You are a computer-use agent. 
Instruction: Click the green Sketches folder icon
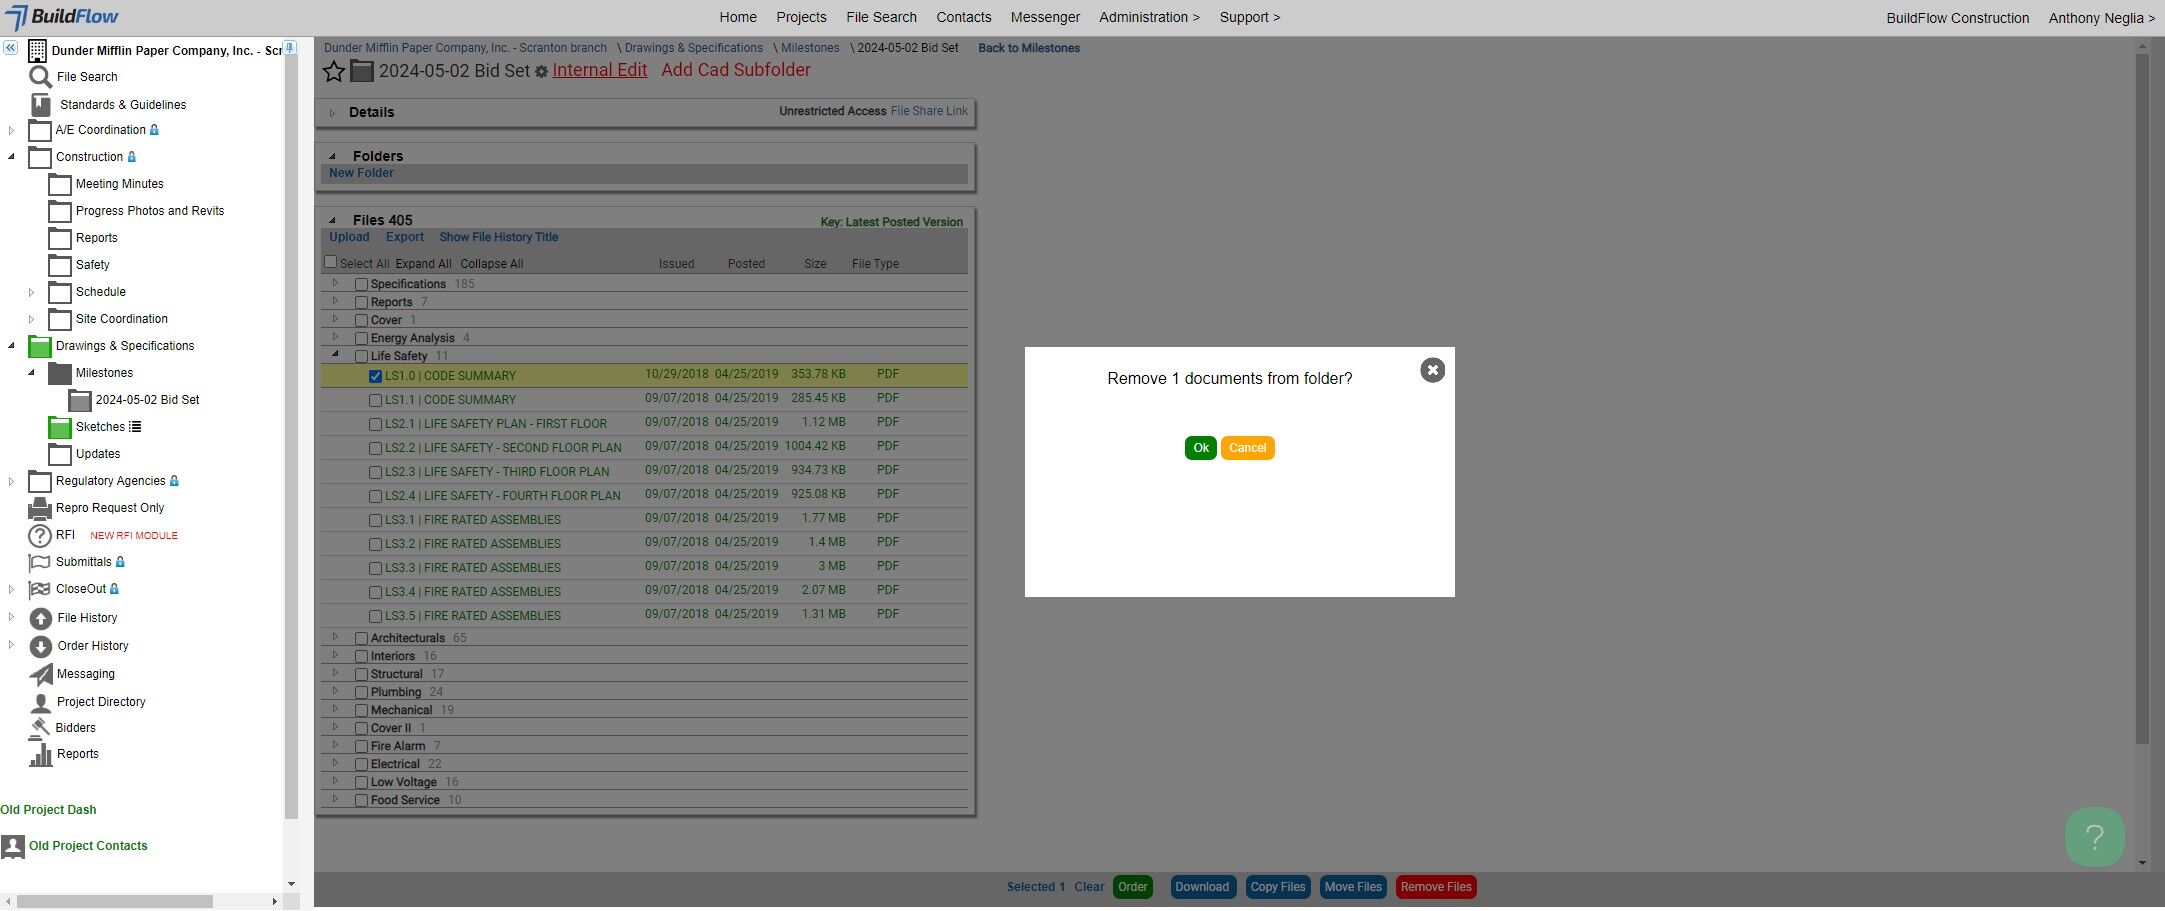point(60,427)
